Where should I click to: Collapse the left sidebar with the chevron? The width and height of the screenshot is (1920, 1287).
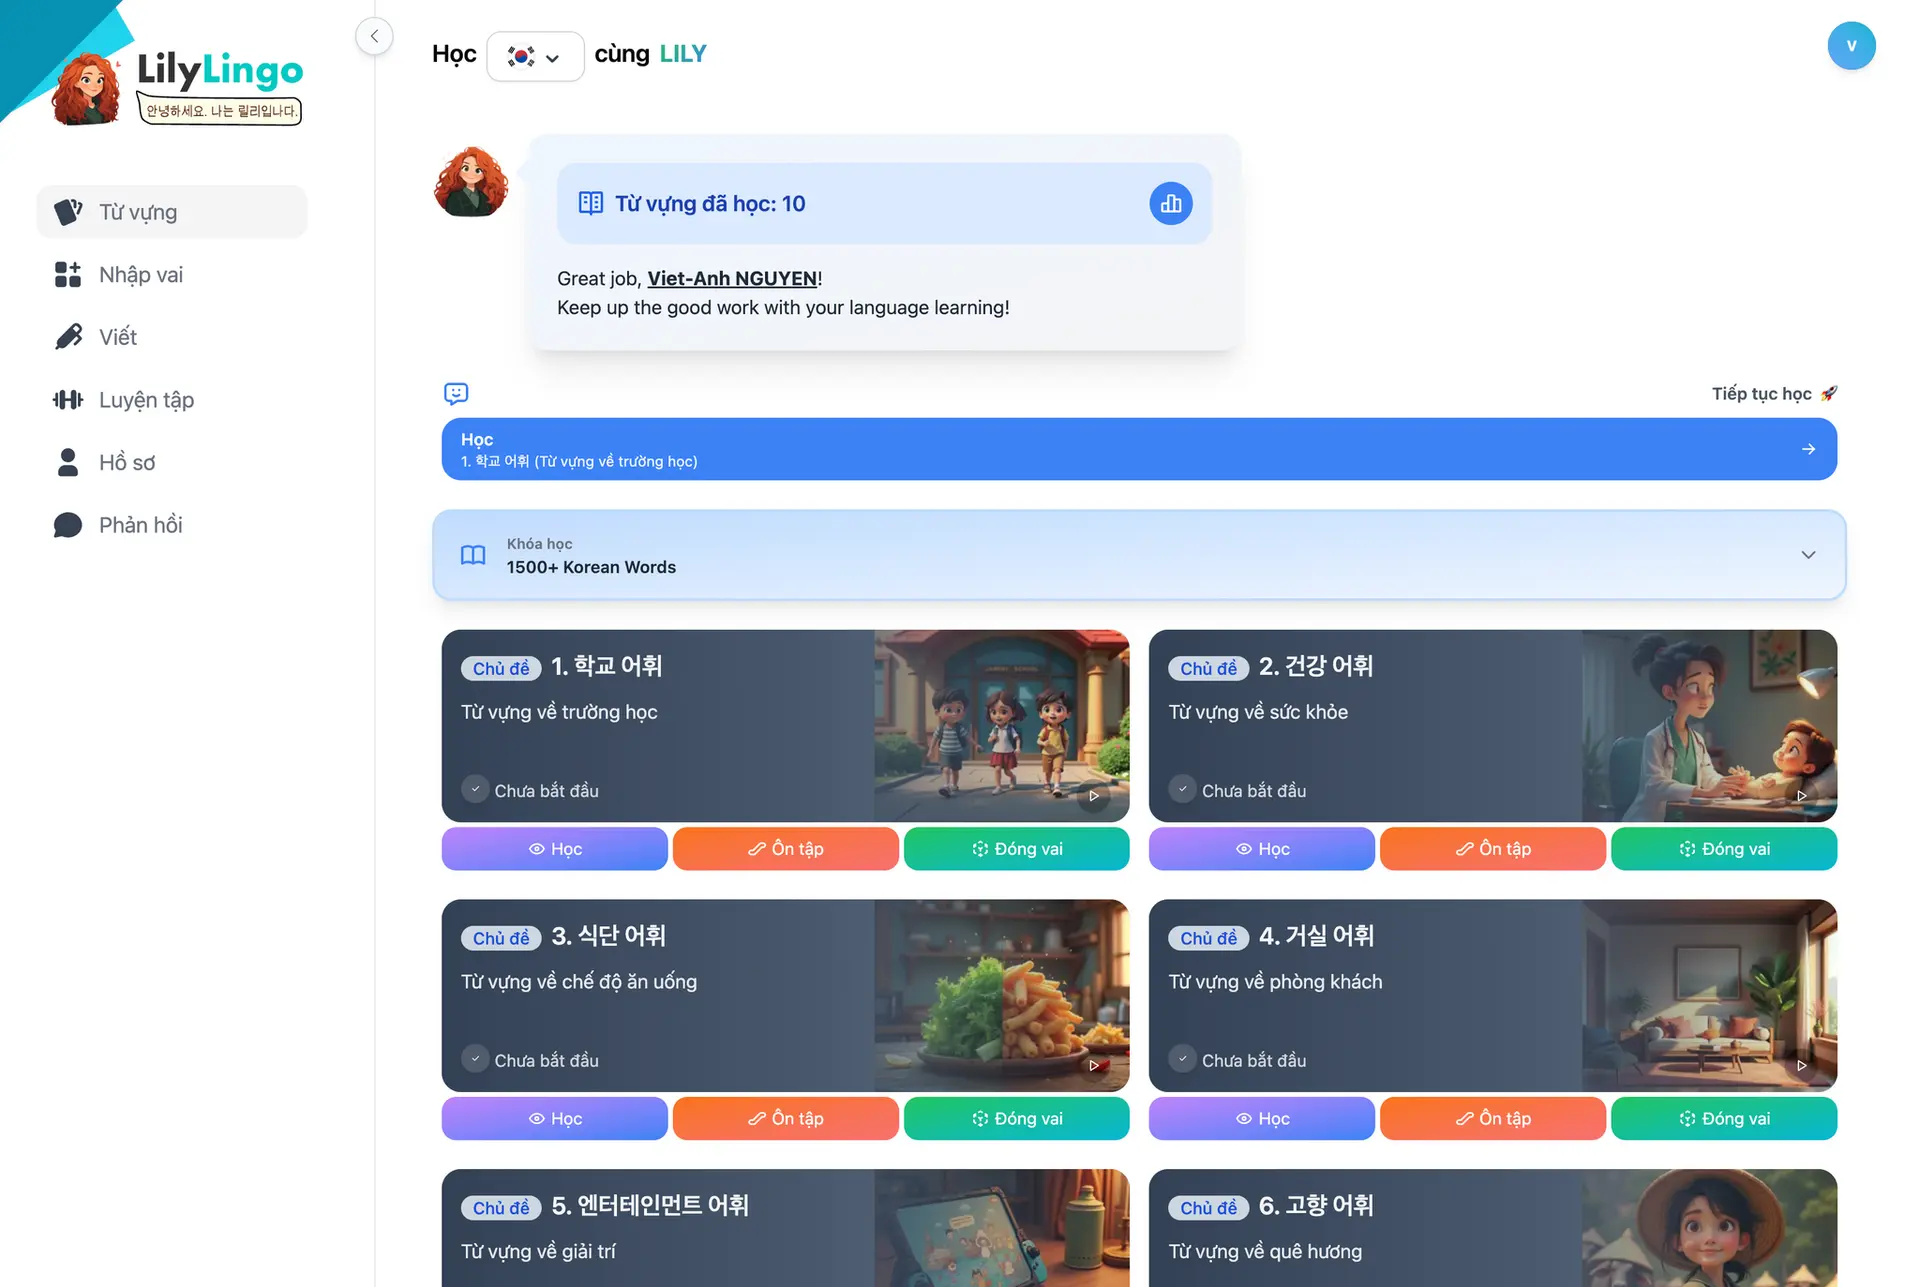coord(374,35)
